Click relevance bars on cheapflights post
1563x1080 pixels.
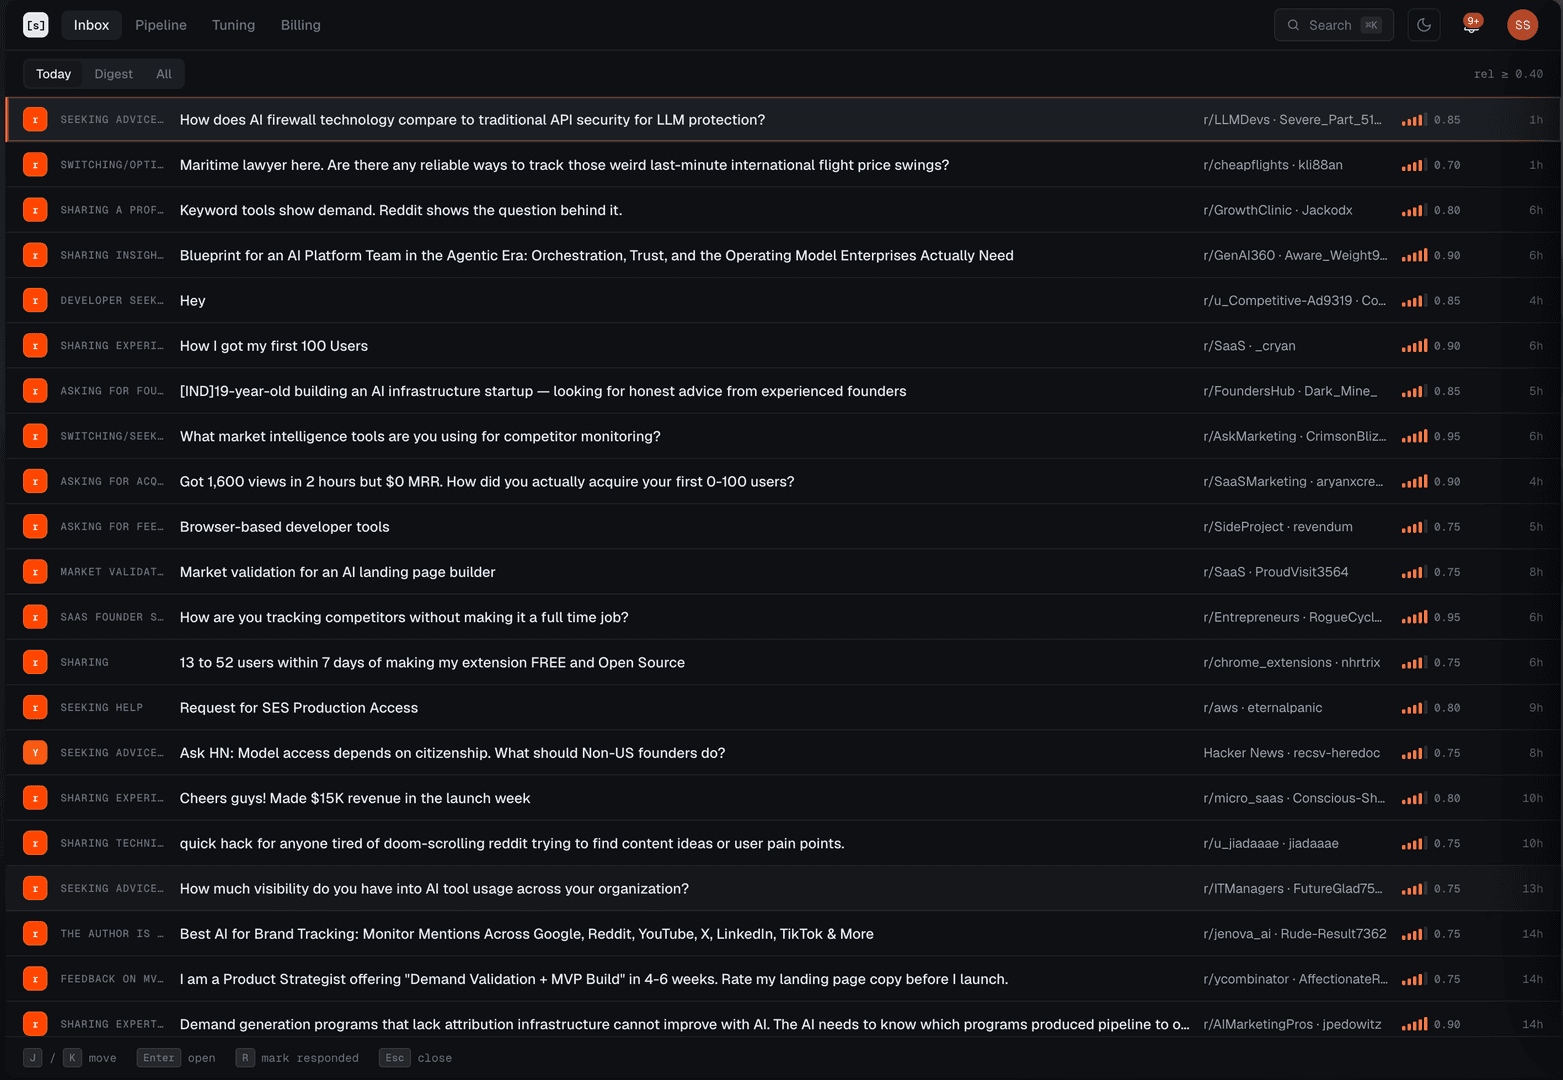pos(1414,166)
